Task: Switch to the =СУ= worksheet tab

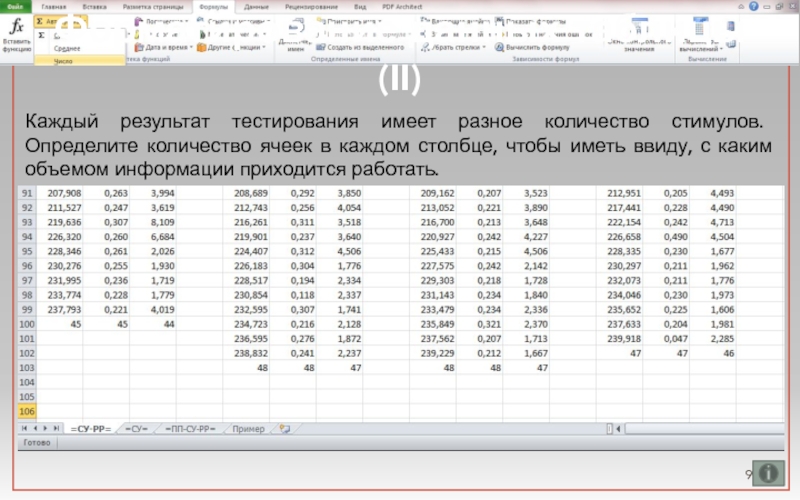Action: pyautogui.click(x=138, y=428)
